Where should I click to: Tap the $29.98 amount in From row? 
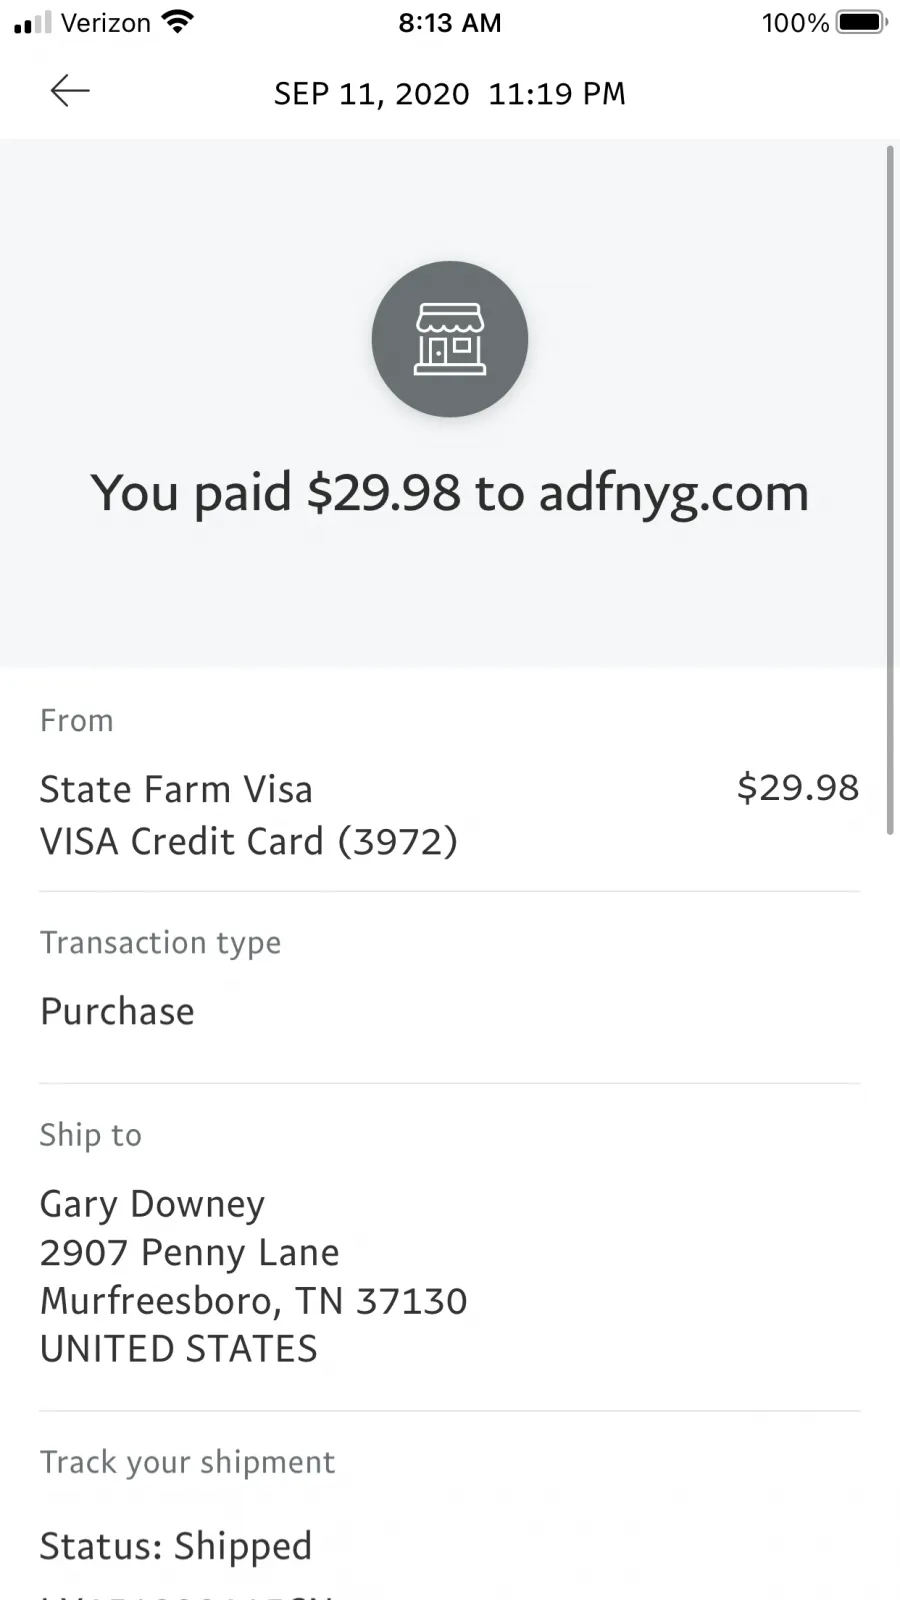(798, 788)
